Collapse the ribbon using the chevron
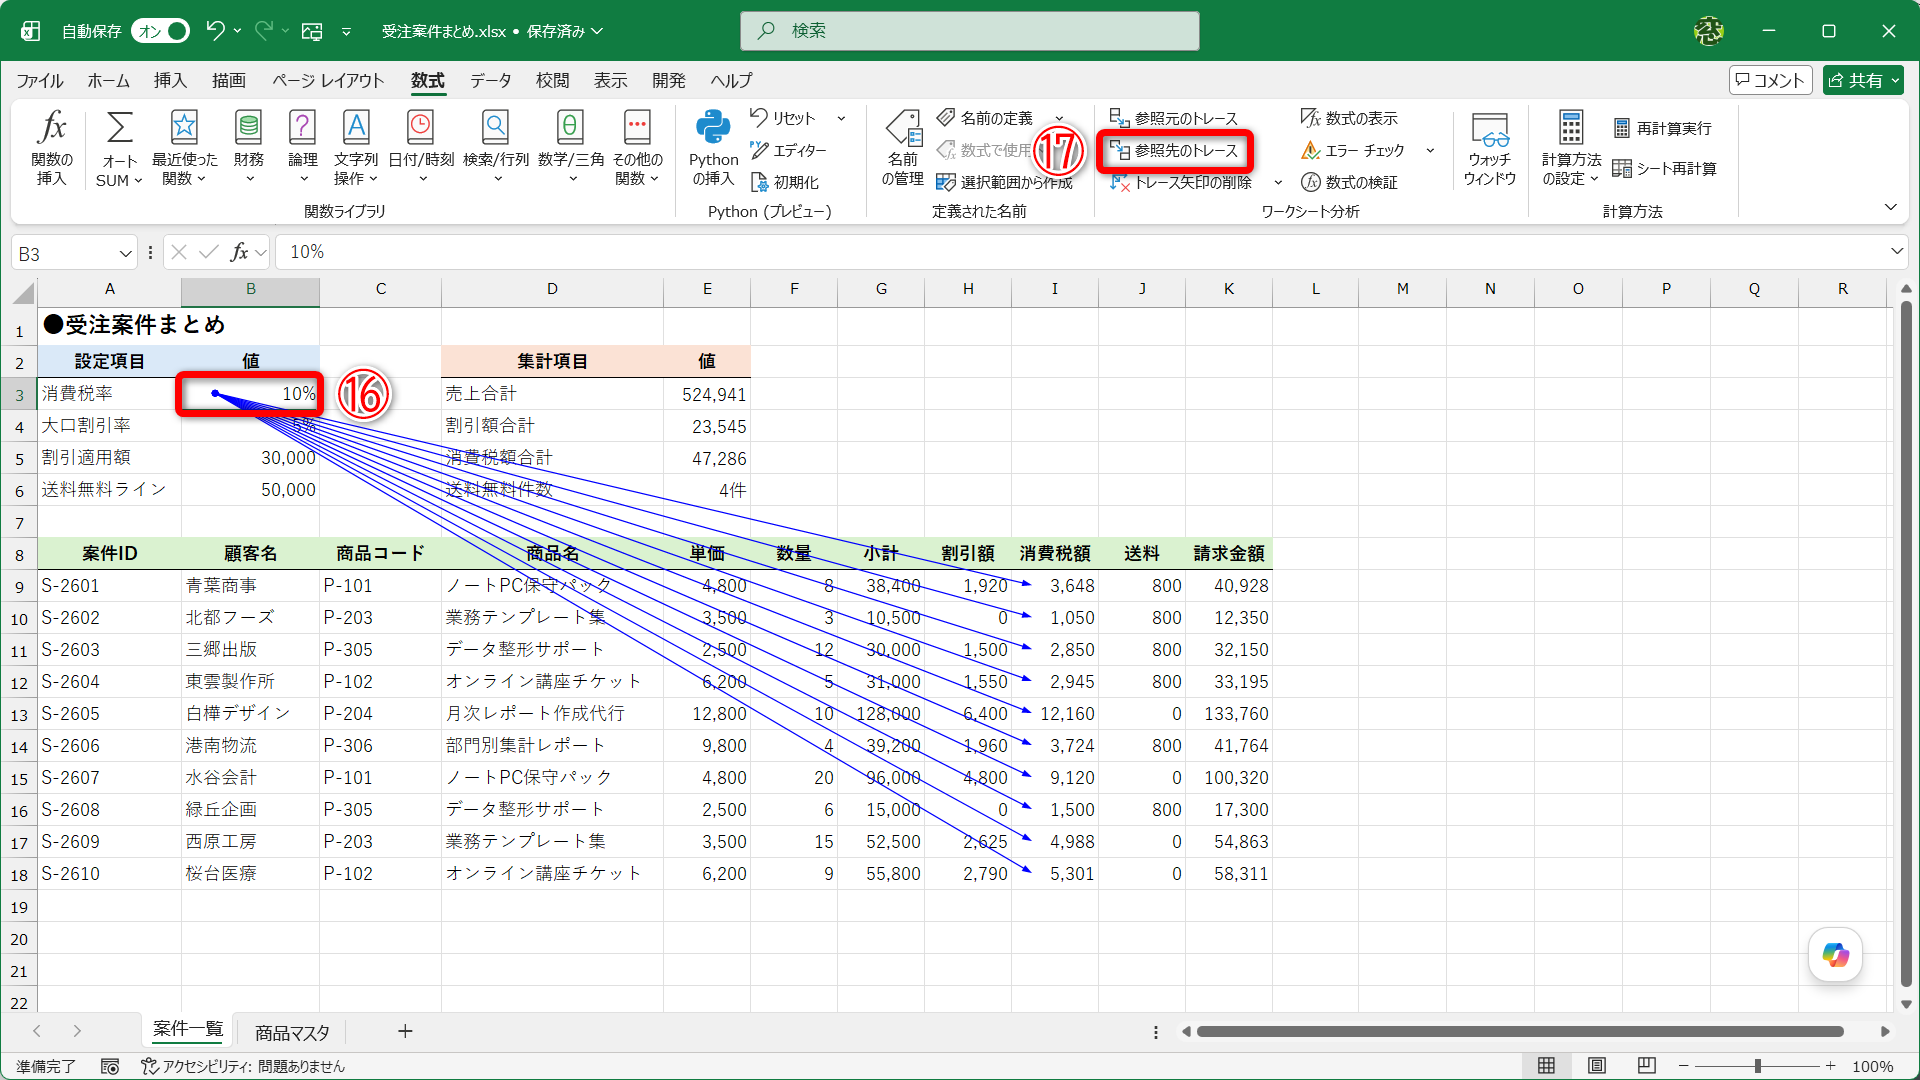1920x1080 pixels. tap(1890, 207)
